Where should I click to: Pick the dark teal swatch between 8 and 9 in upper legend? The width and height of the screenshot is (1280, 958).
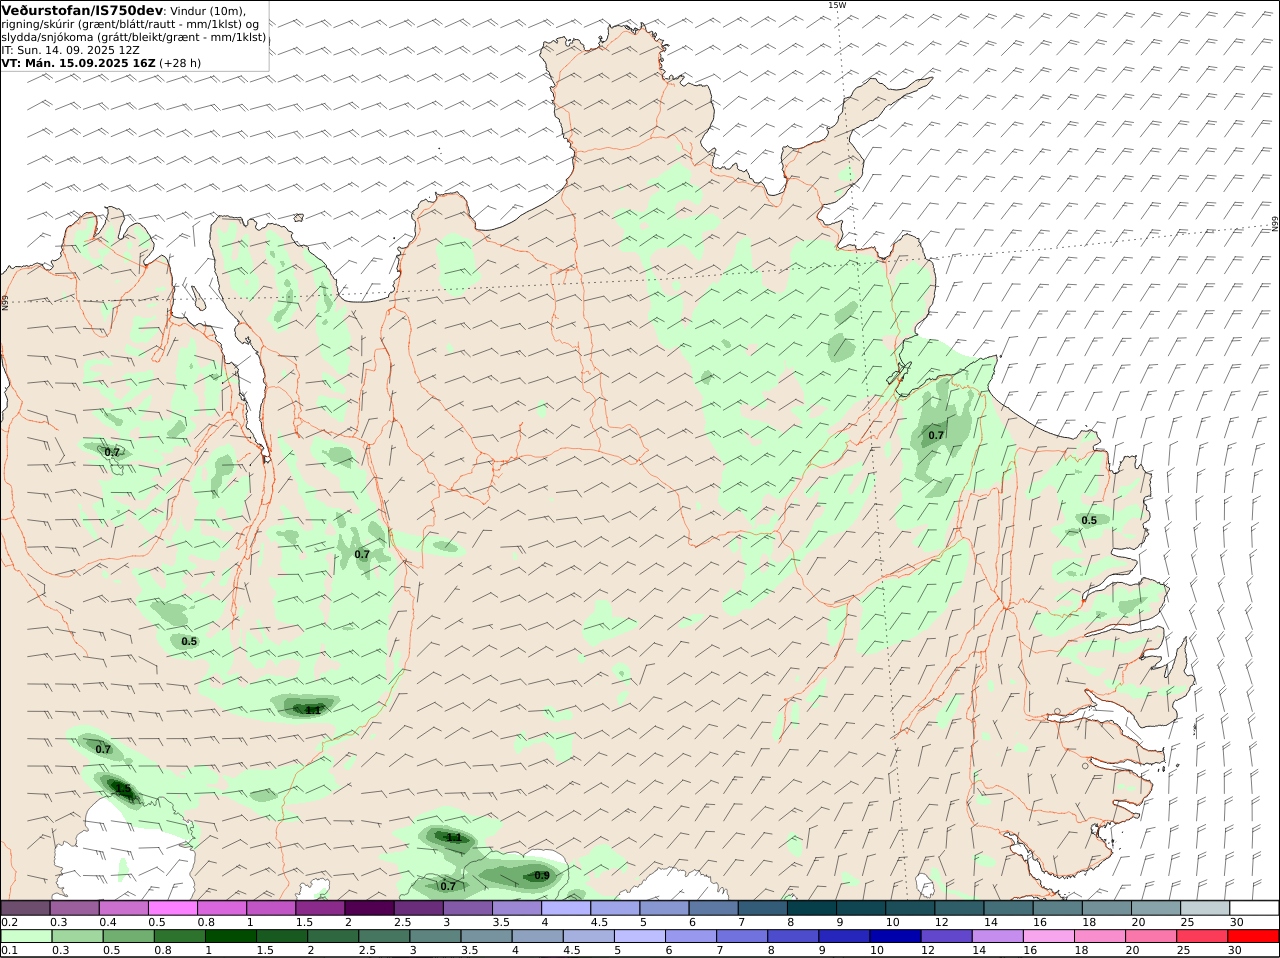click(812, 907)
